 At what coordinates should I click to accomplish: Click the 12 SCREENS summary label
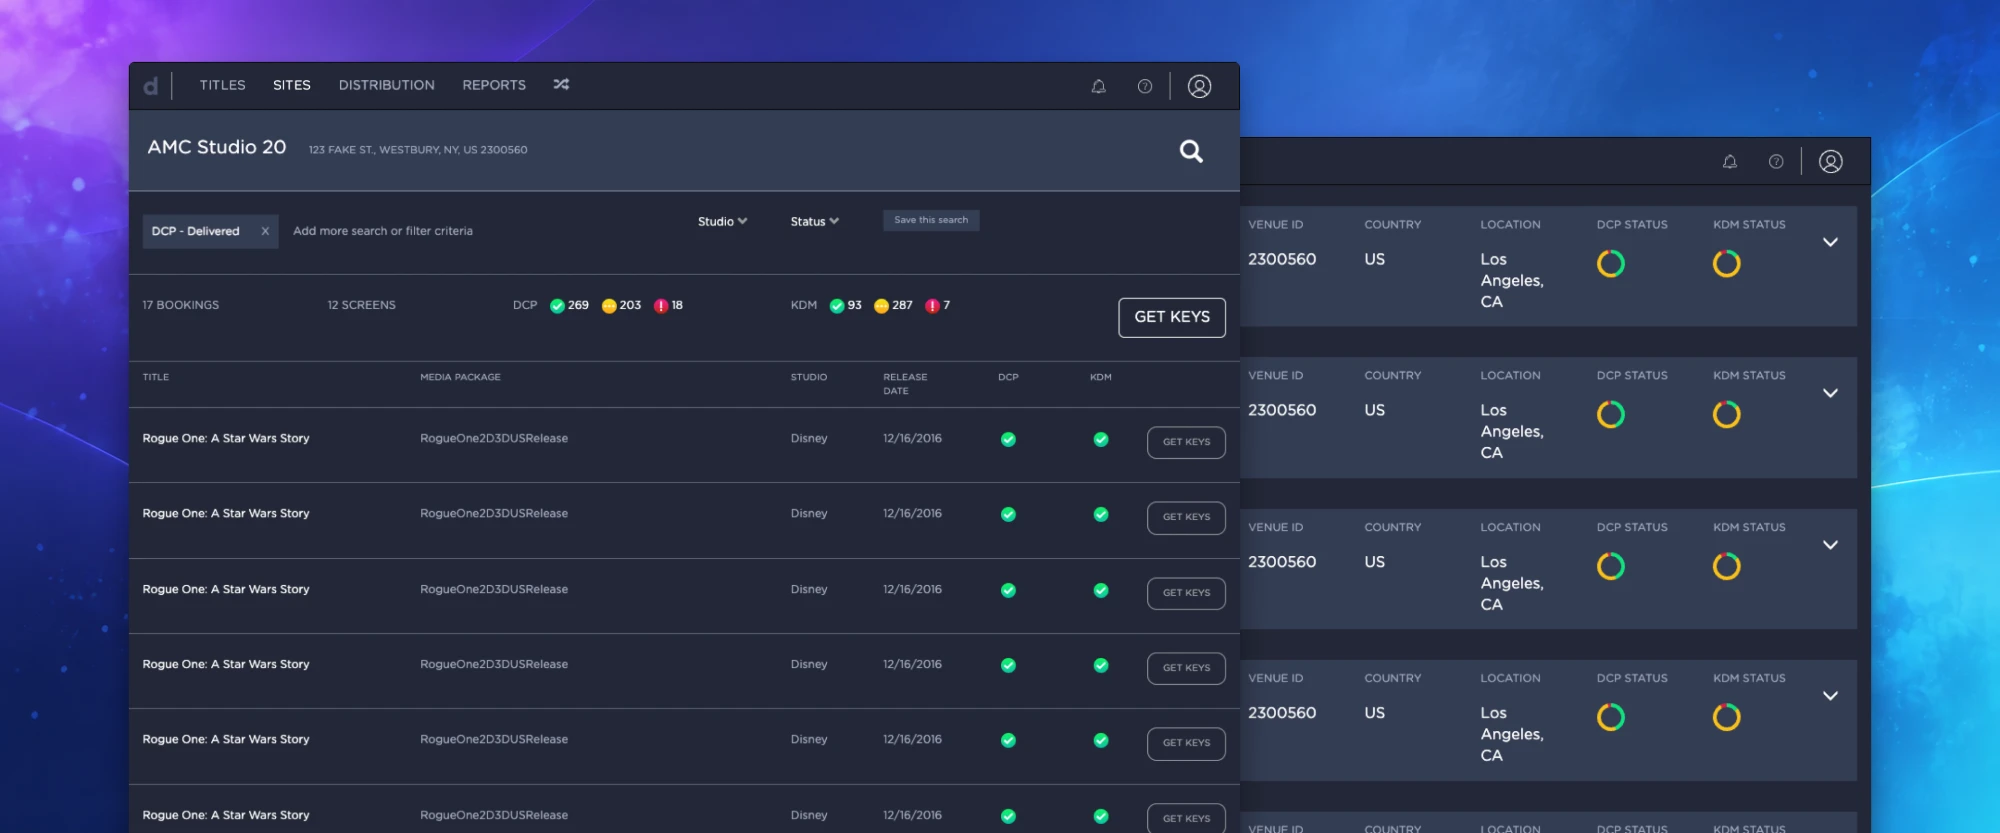(361, 305)
